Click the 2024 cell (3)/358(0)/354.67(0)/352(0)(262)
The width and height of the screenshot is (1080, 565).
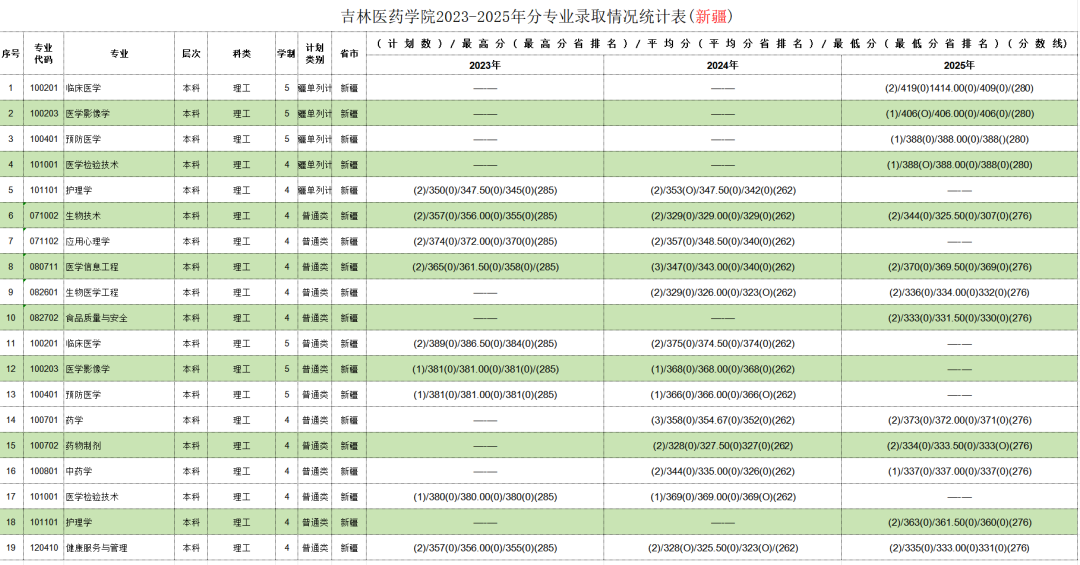[x=723, y=420]
